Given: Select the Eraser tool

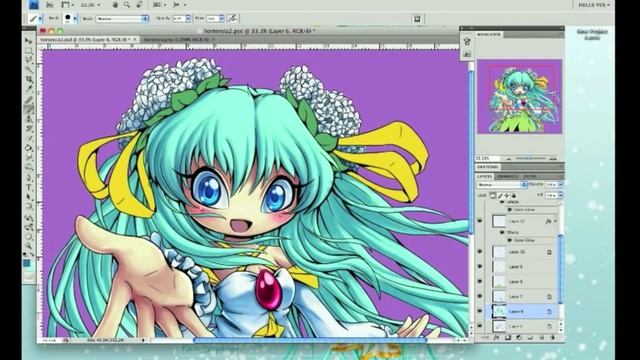Looking at the screenshot, I should point(29,138).
